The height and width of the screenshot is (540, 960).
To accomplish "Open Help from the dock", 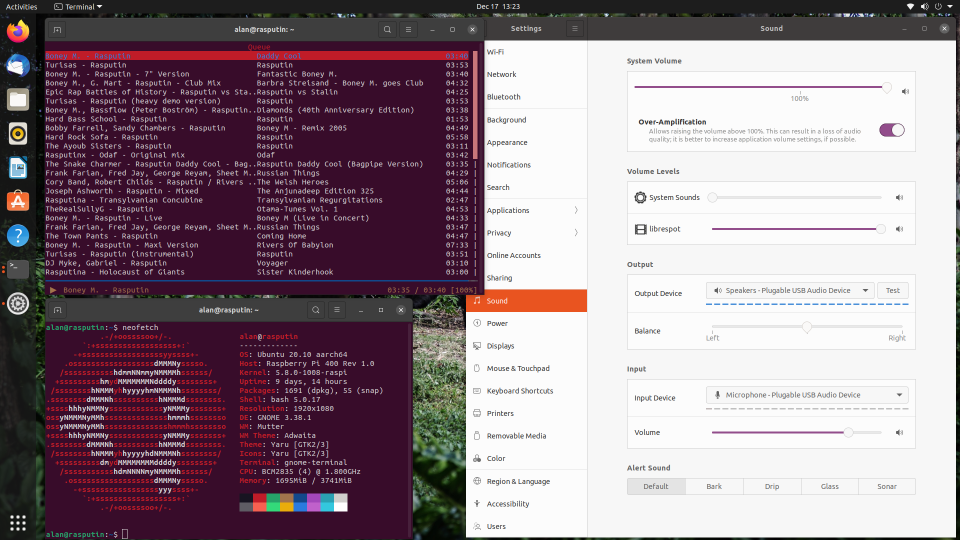I will point(18,235).
